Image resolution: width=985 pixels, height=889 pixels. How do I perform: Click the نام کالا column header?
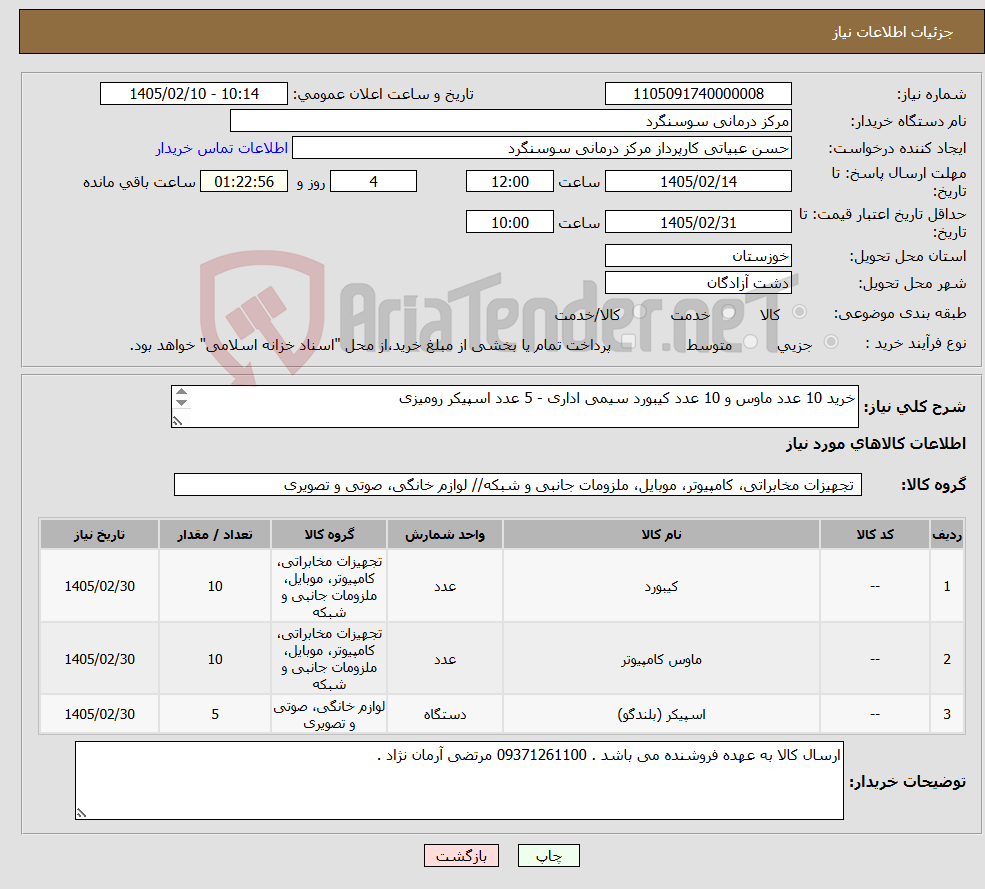coord(661,534)
